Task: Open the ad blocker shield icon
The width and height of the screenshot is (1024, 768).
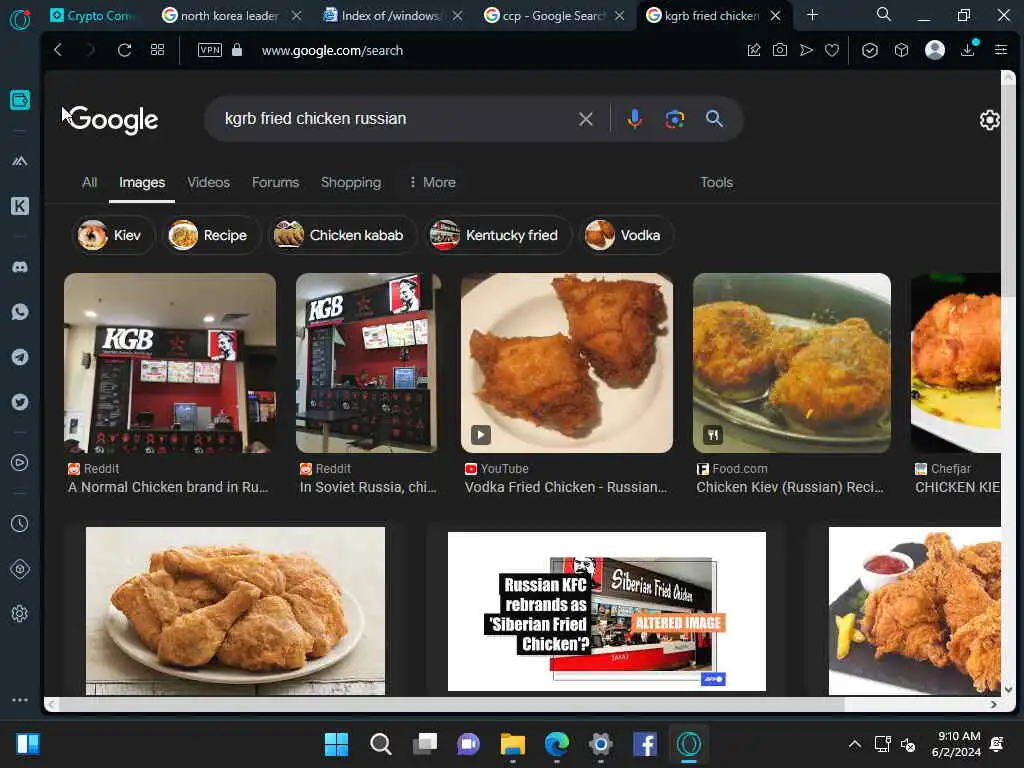Action: (870, 50)
